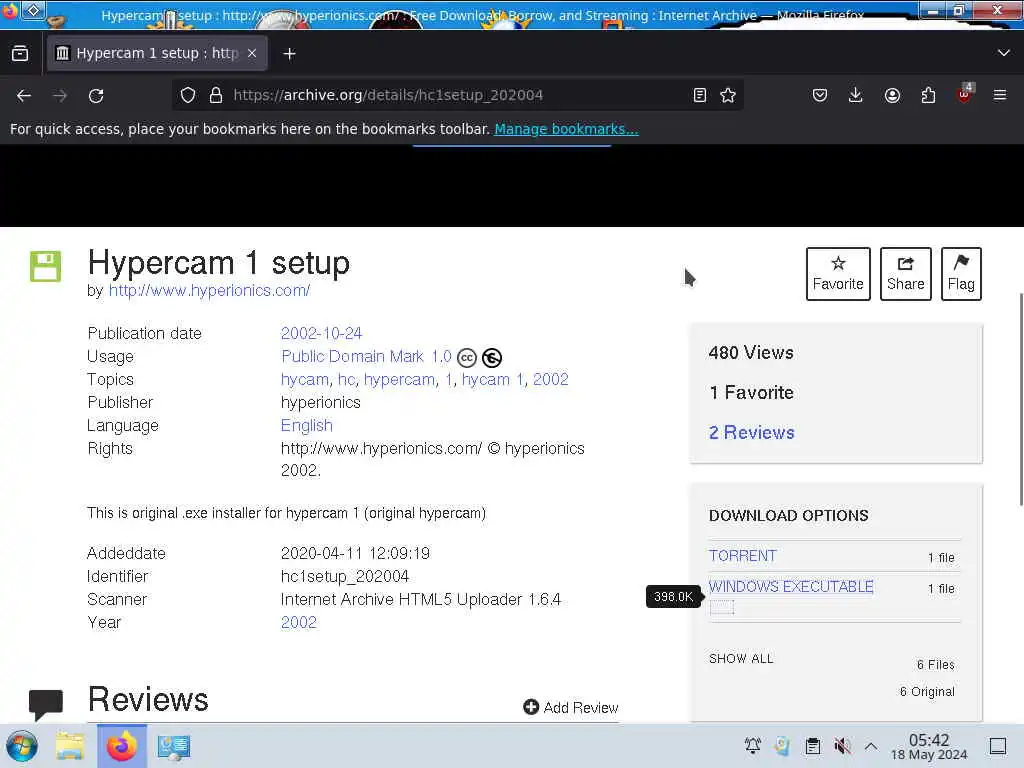Open the hycam 1 topic link
Viewport: 1024px width, 768px height.
pos(493,379)
